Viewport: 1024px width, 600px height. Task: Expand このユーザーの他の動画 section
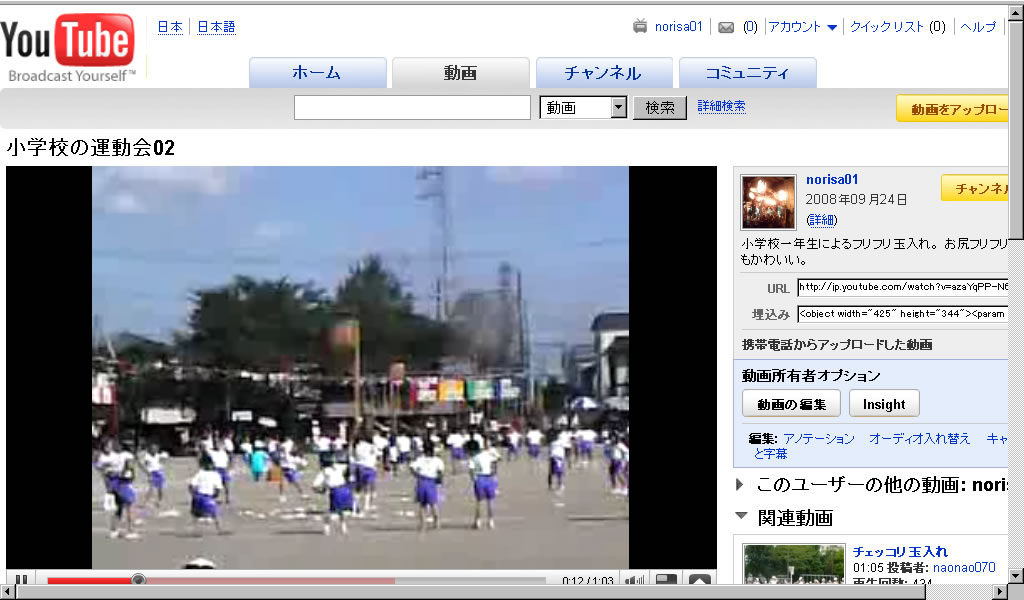(x=739, y=484)
